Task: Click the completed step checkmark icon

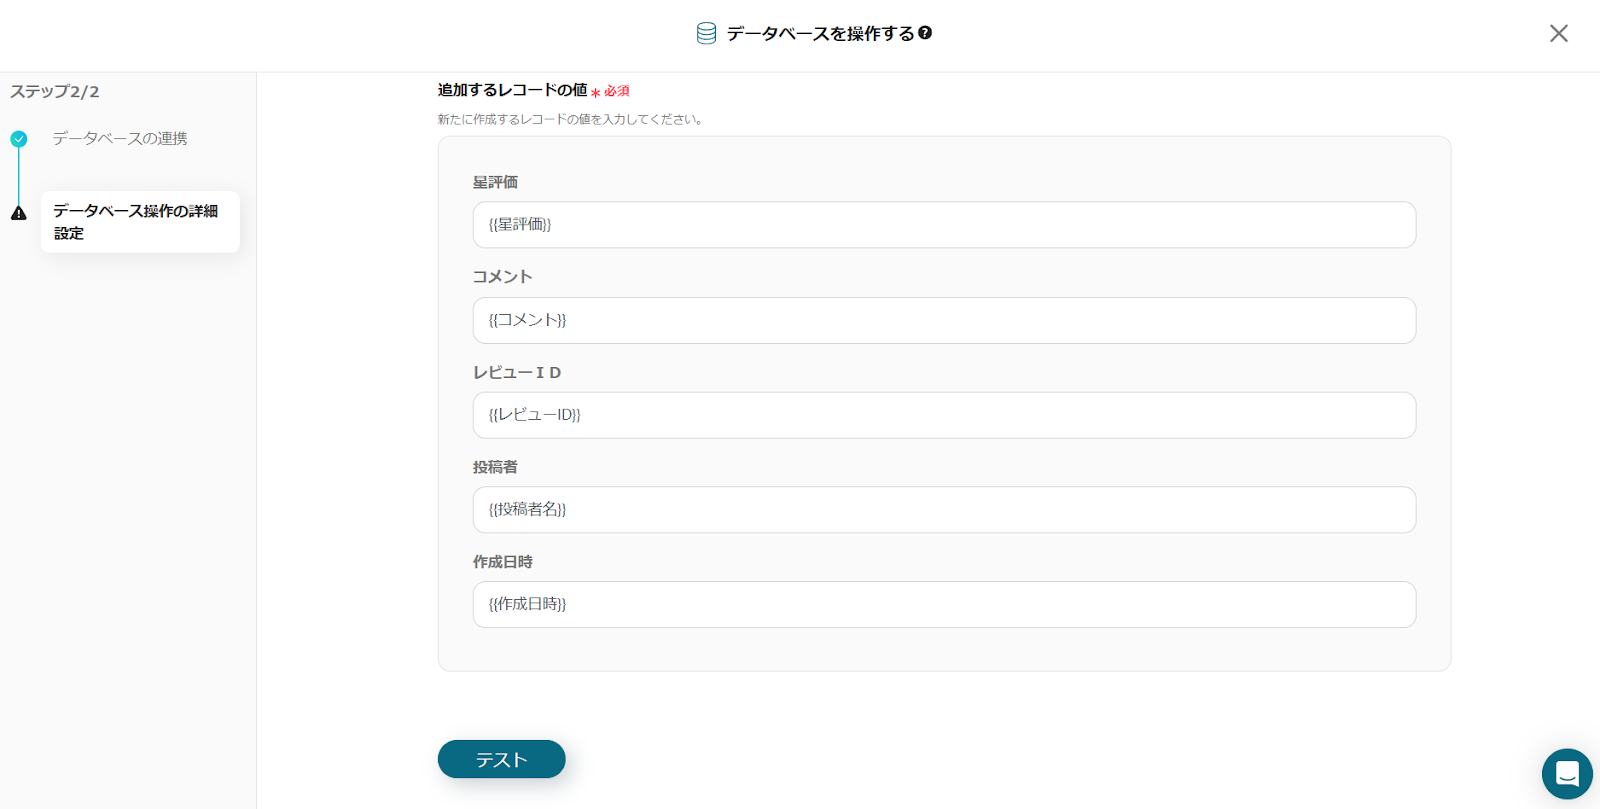Action: [19, 139]
